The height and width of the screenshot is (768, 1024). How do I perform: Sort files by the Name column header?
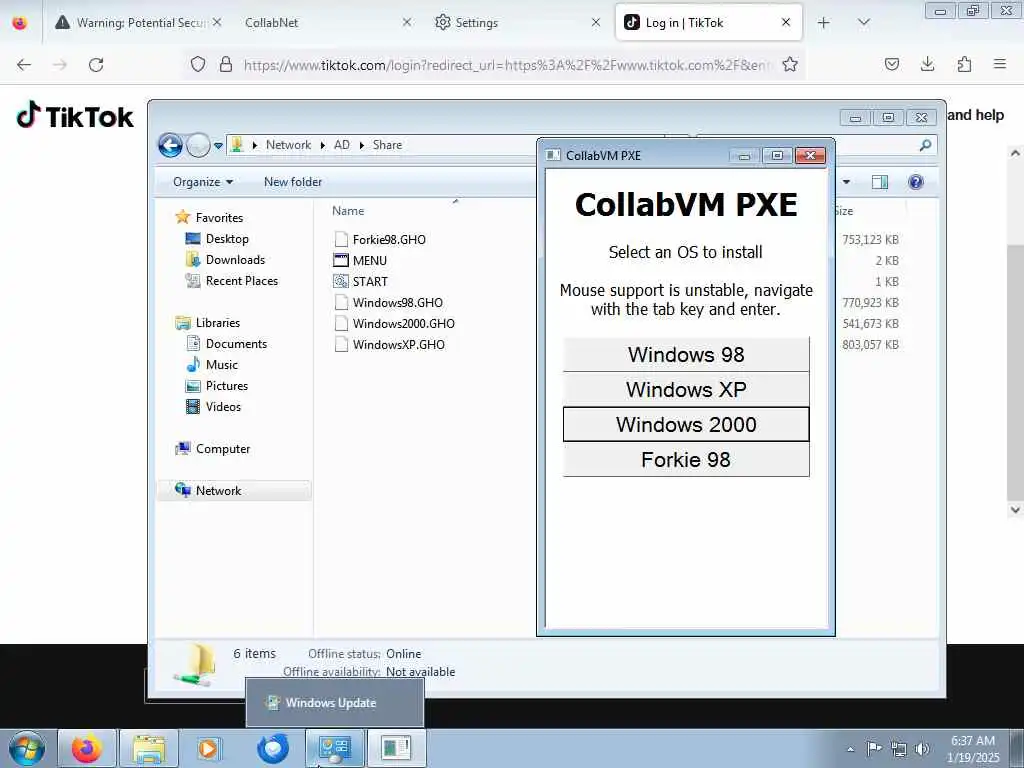pyautogui.click(x=348, y=211)
